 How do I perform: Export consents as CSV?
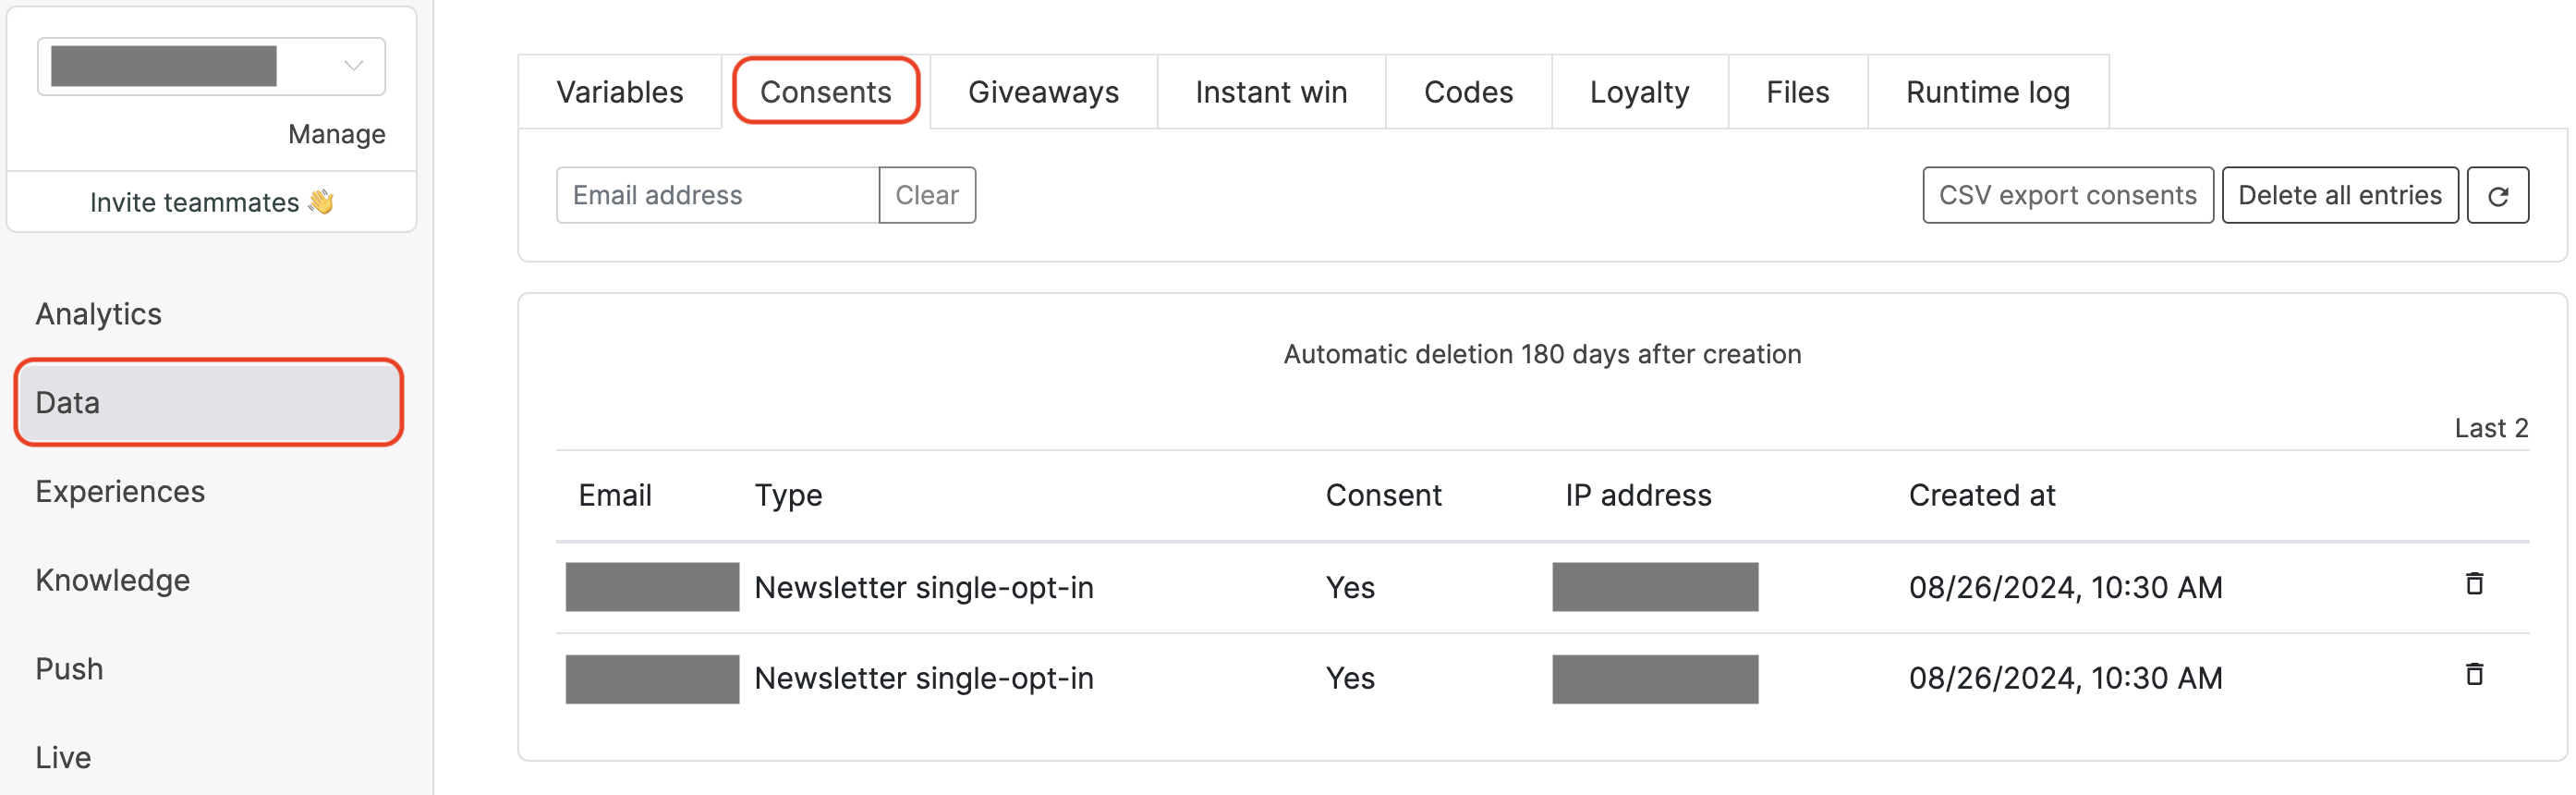pos(2068,195)
